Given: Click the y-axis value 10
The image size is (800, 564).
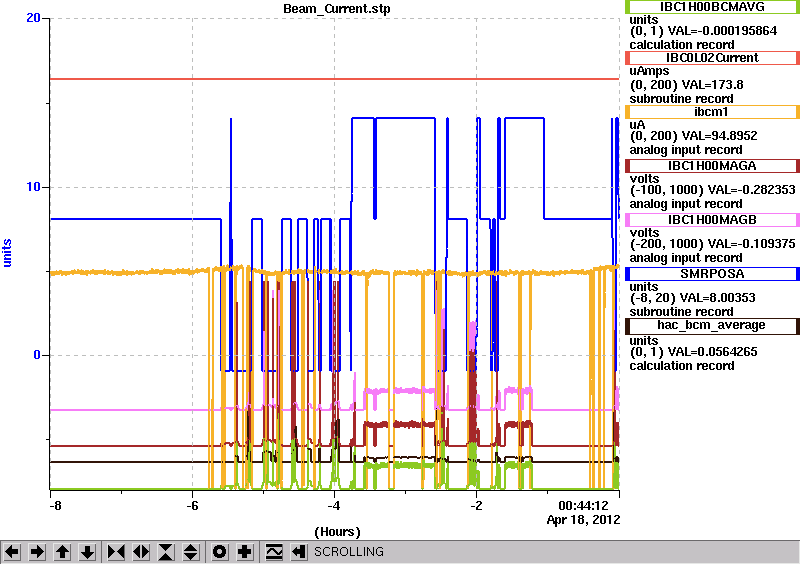Looking at the screenshot, I should click(33, 187).
